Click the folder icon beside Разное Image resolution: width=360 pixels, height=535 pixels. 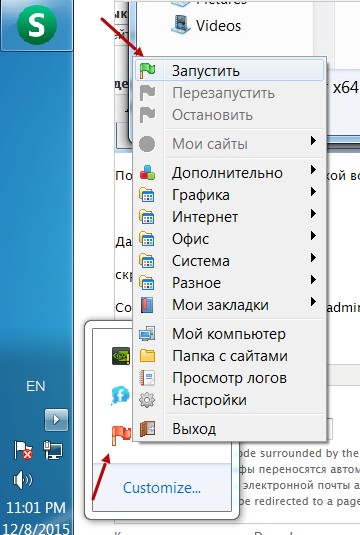click(x=147, y=283)
